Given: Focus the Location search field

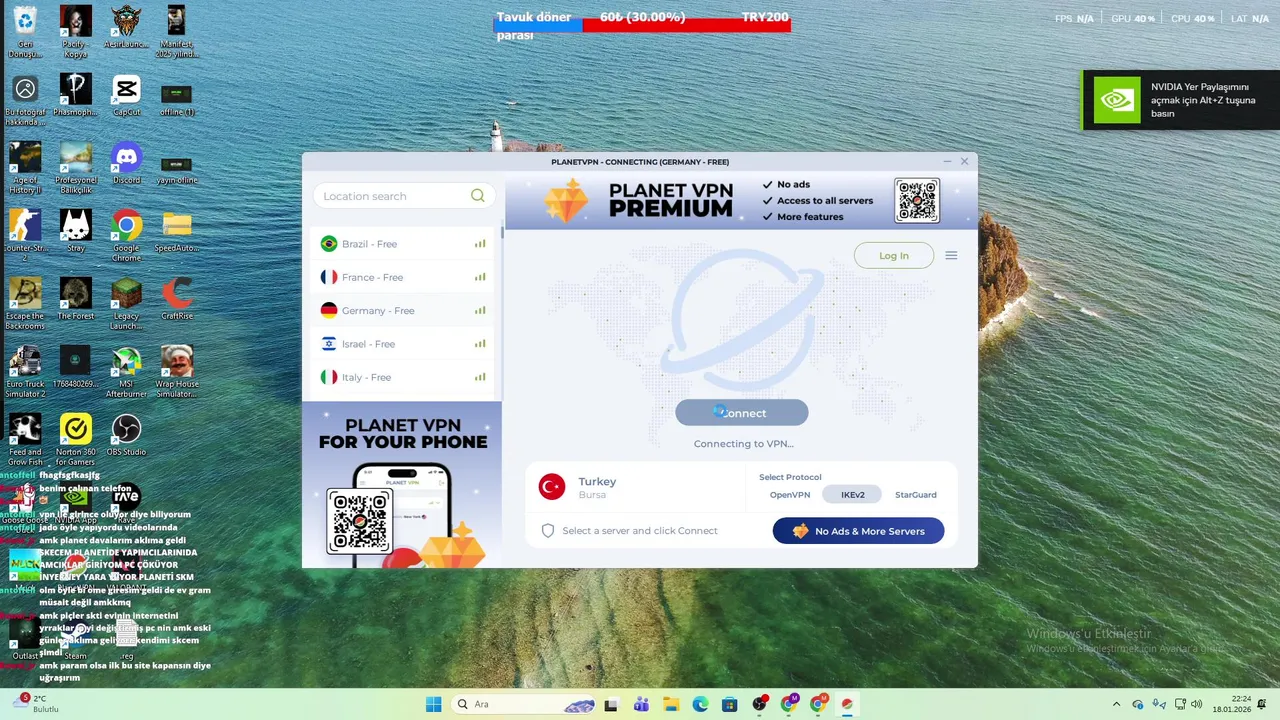Looking at the screenshot, I should pyautogui.click(x=403, y=196).
